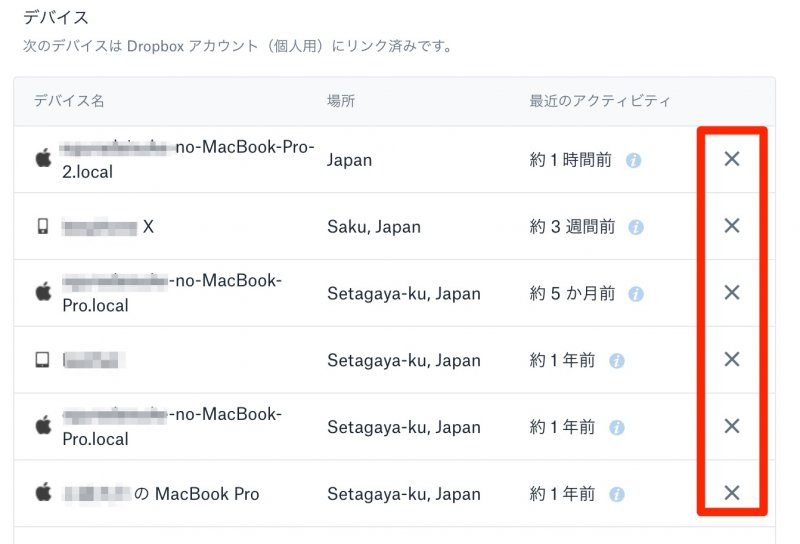Show info for 約 1 時間前 activity

633,161
